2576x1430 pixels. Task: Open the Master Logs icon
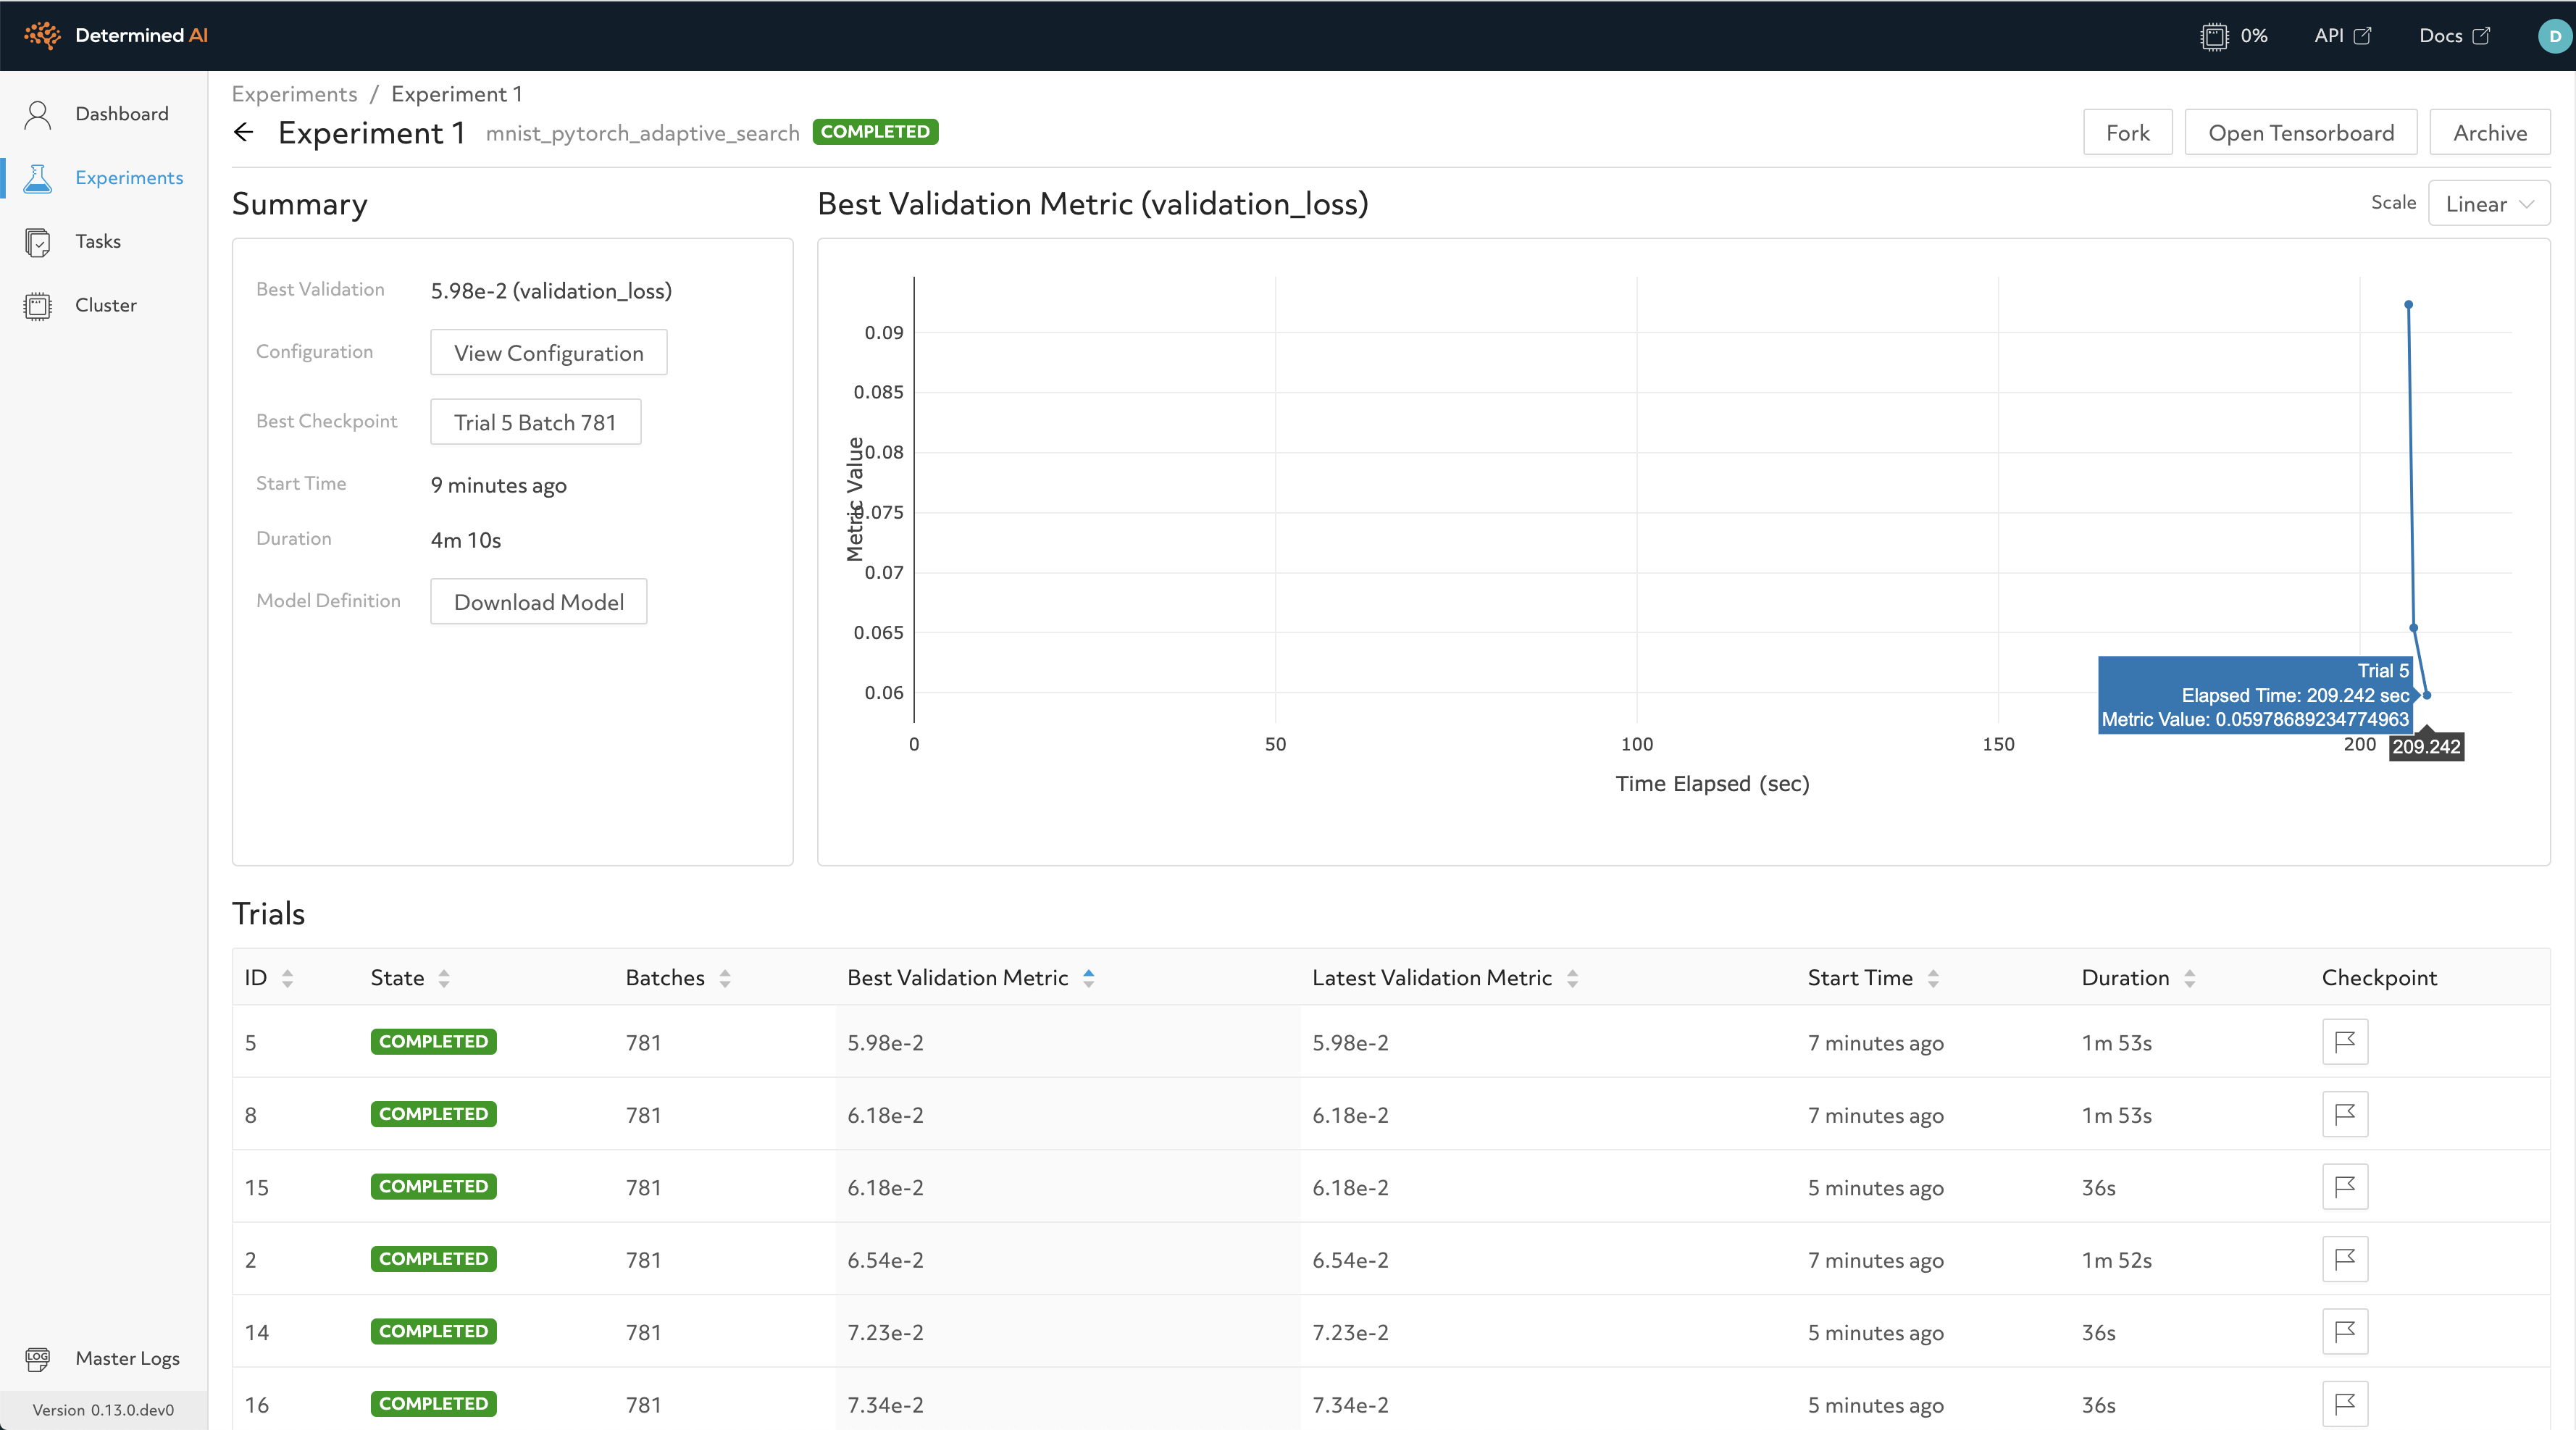point(38,1358)
